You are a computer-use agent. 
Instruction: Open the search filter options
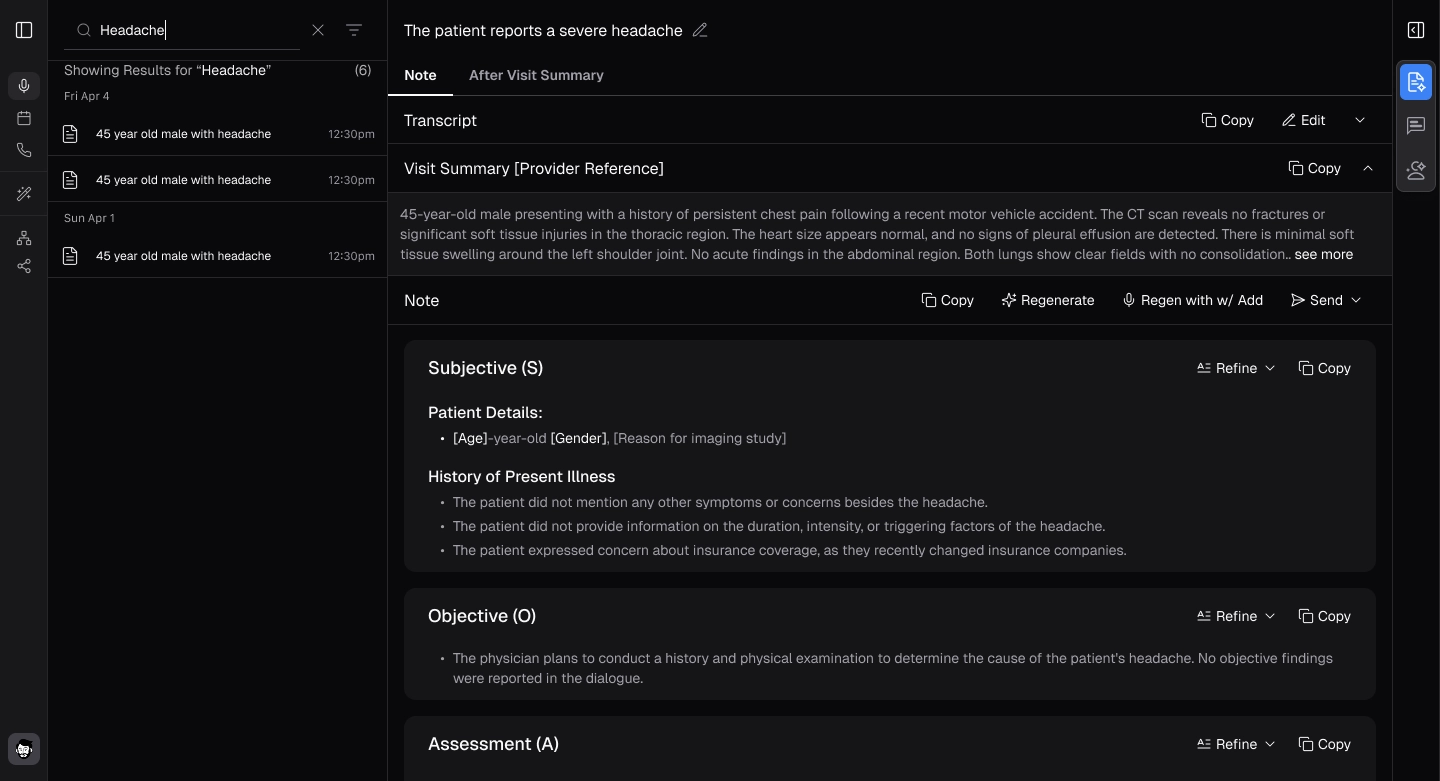tap(354, 30)
